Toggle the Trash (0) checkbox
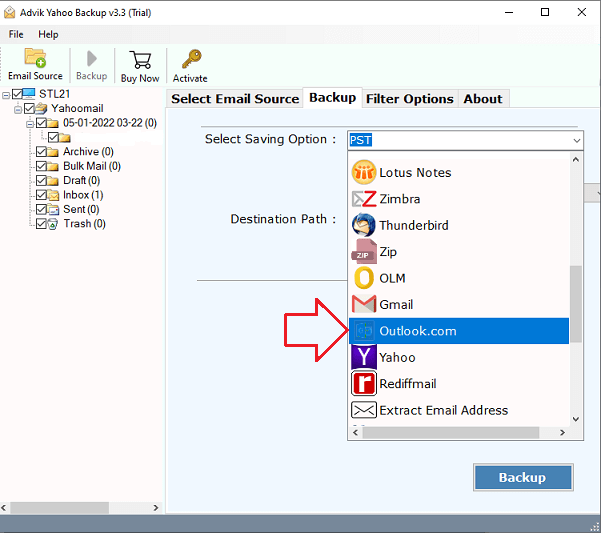601x533 pixels. (x=41, y=224)
